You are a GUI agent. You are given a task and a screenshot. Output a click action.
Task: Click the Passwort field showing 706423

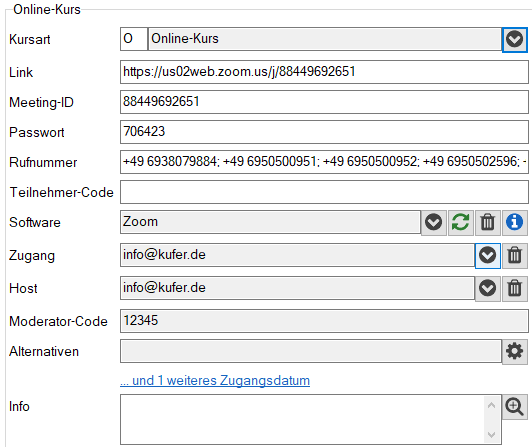tap(324, 132)
